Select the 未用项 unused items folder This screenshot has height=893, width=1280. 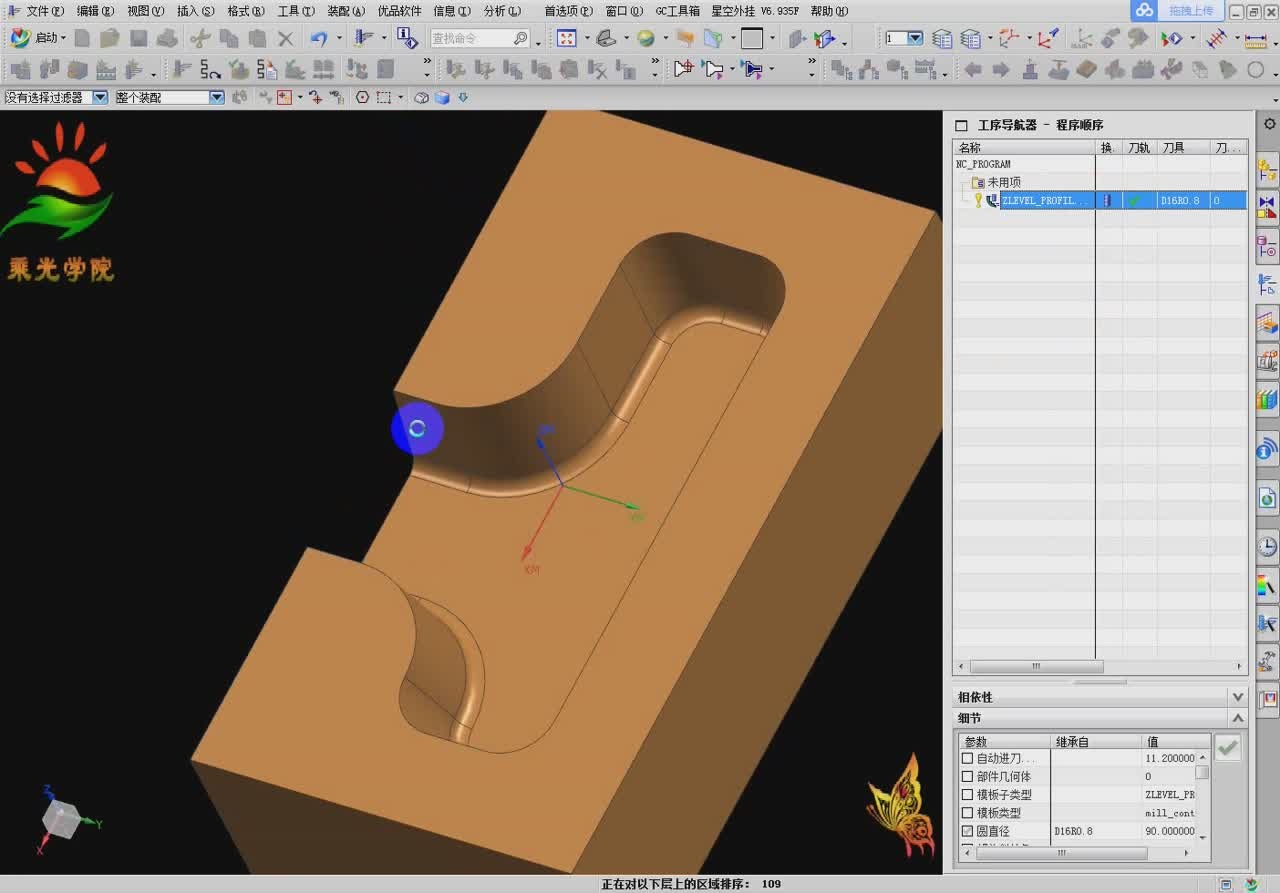click(1004, 182)
